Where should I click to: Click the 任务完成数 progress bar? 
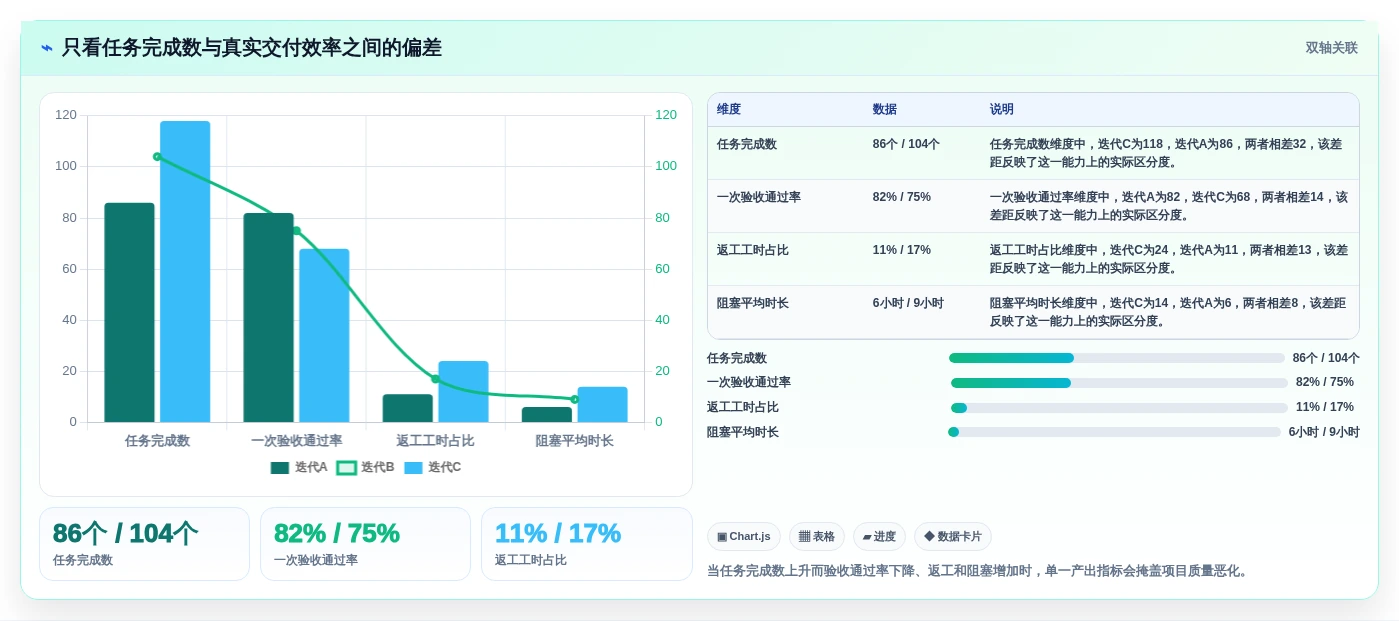(x=1117, y=358)
